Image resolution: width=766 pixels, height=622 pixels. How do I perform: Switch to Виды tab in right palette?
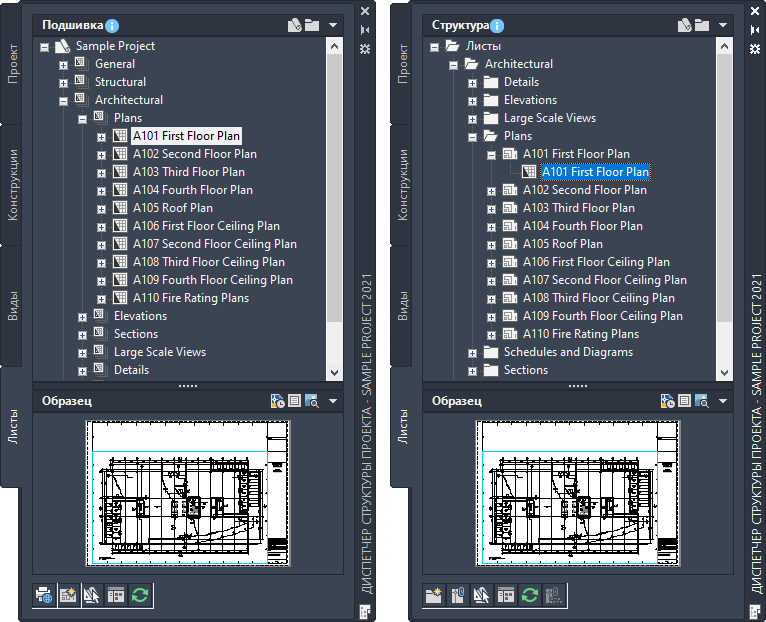click(403, 306)
